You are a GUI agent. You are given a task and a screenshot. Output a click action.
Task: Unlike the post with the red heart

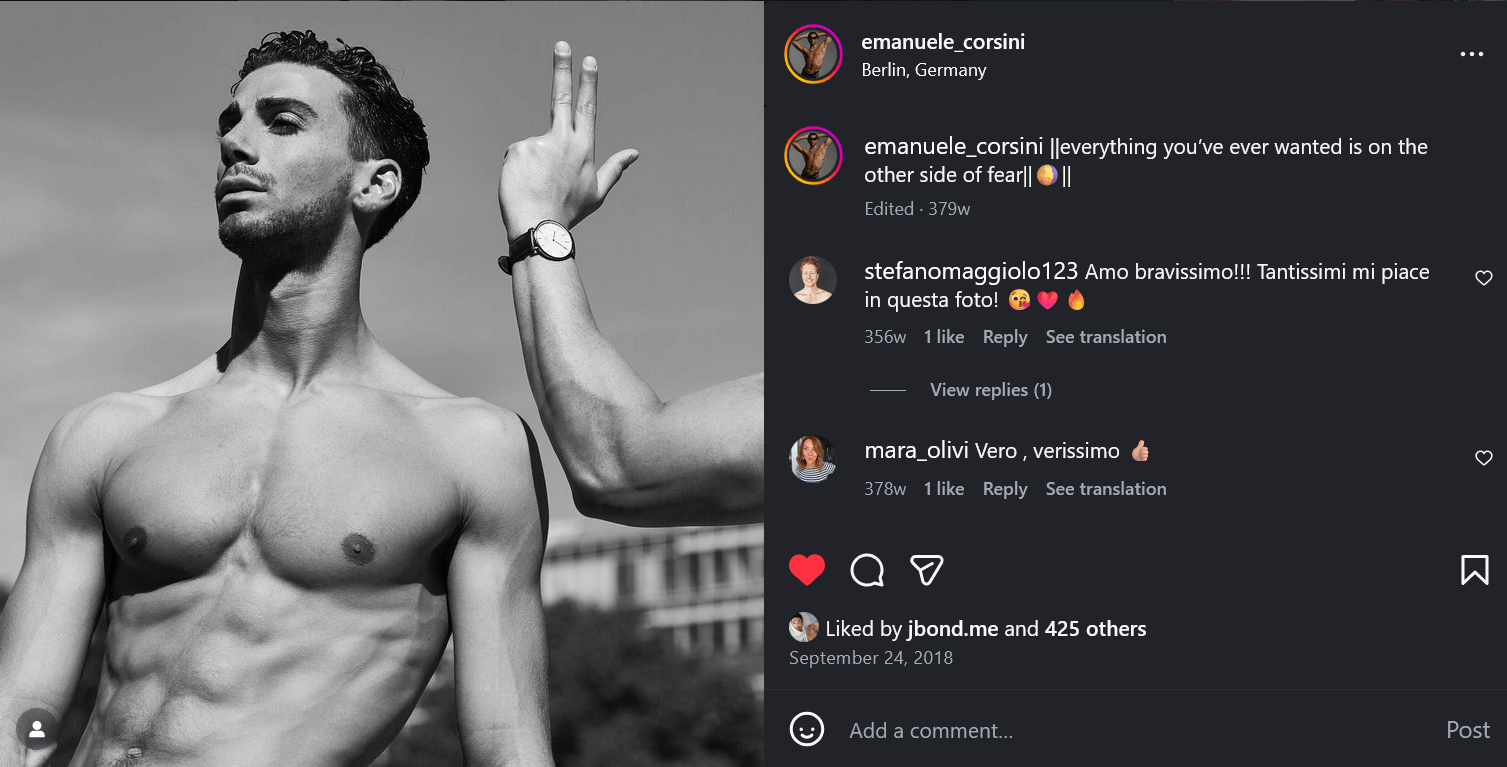(x=807, y=570)
